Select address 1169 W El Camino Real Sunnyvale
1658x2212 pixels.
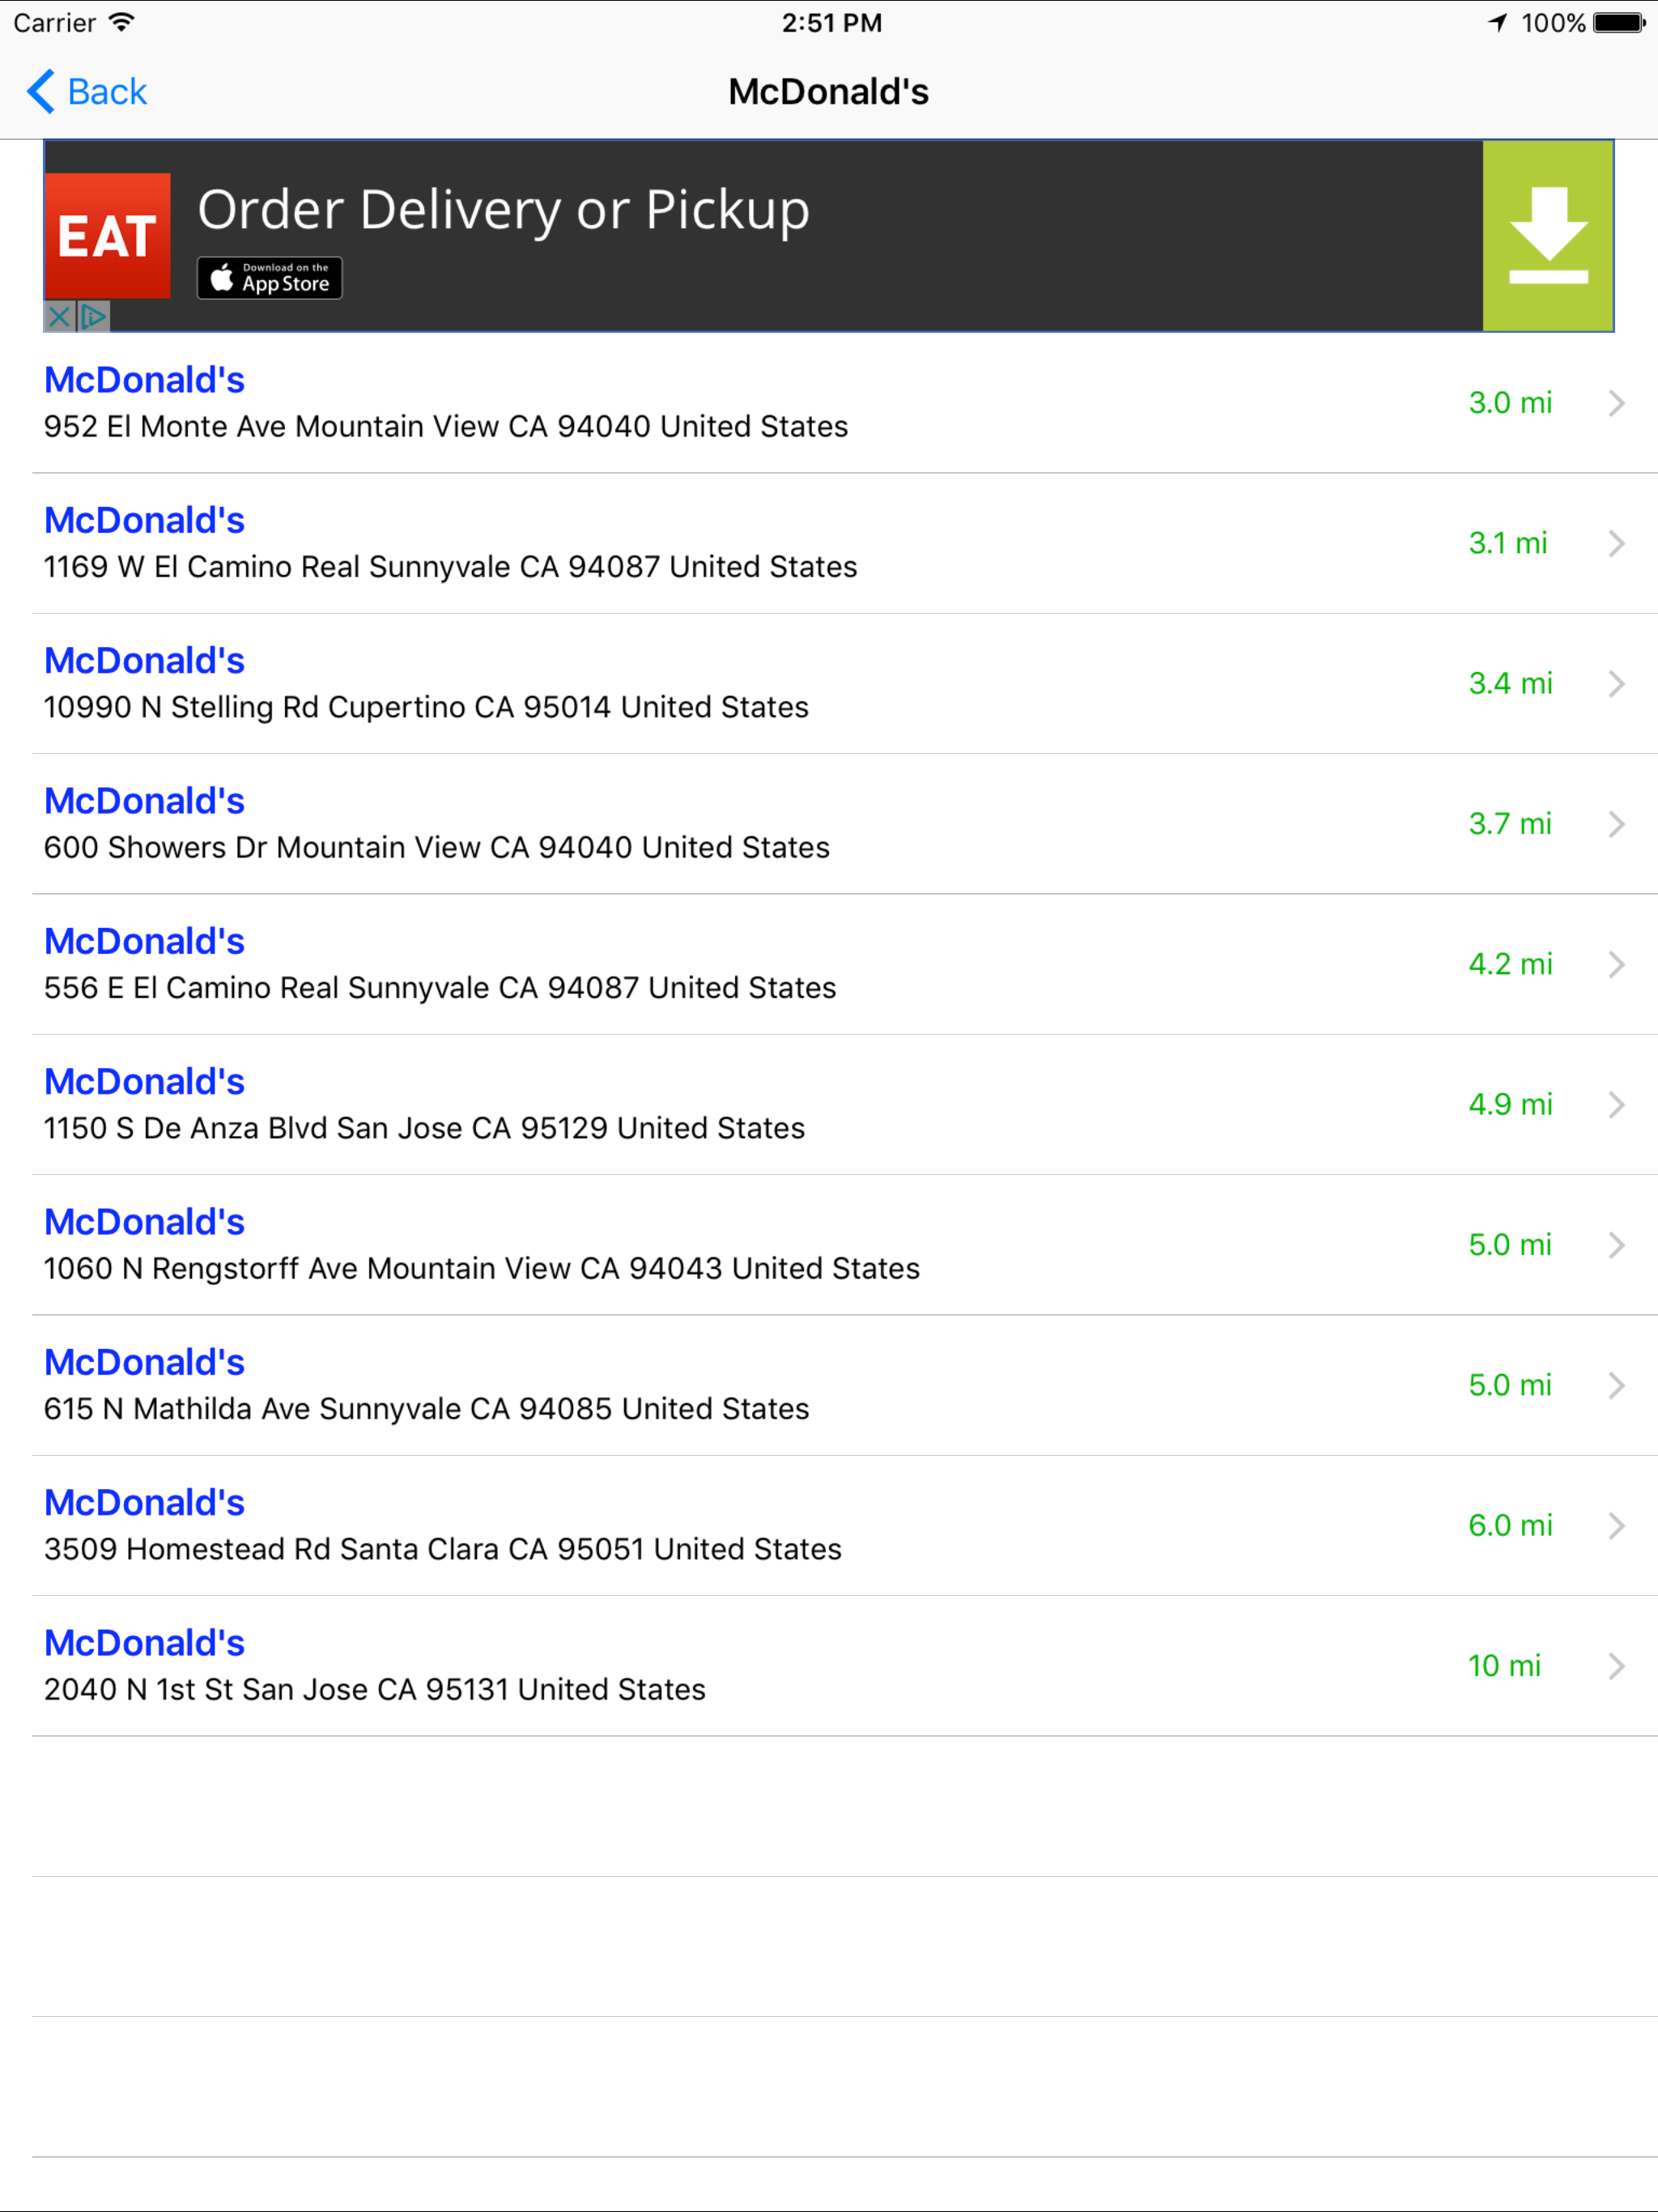pos(451,567)
